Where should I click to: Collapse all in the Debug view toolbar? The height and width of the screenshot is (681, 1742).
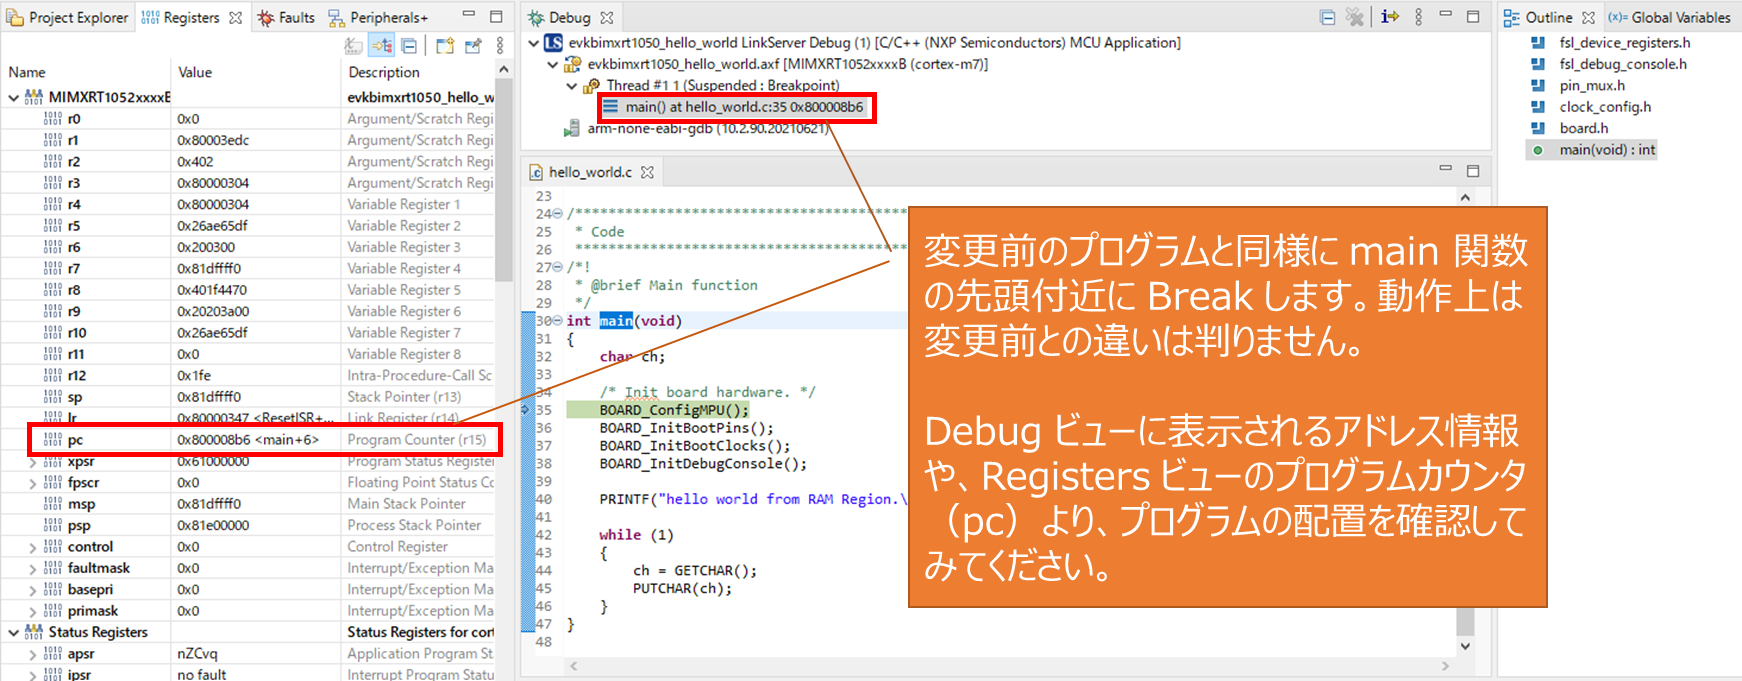click(1327, 17)
